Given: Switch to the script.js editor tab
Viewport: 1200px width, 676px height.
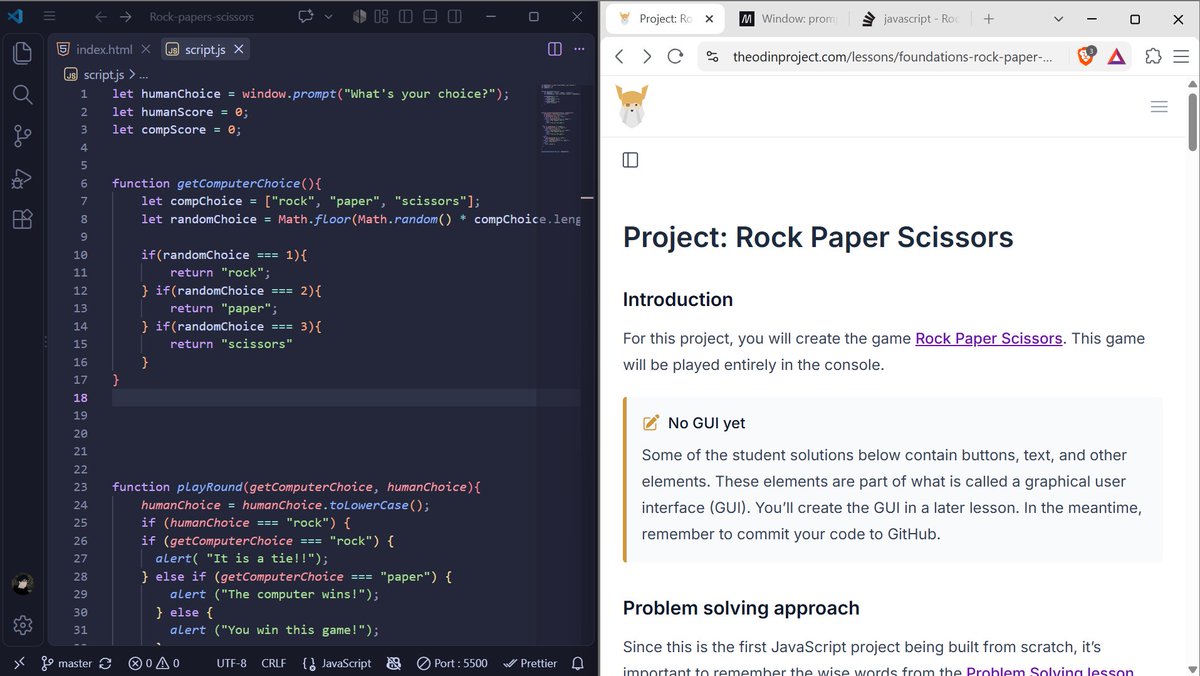Looking at the screenshot, I should pos(206,49).
